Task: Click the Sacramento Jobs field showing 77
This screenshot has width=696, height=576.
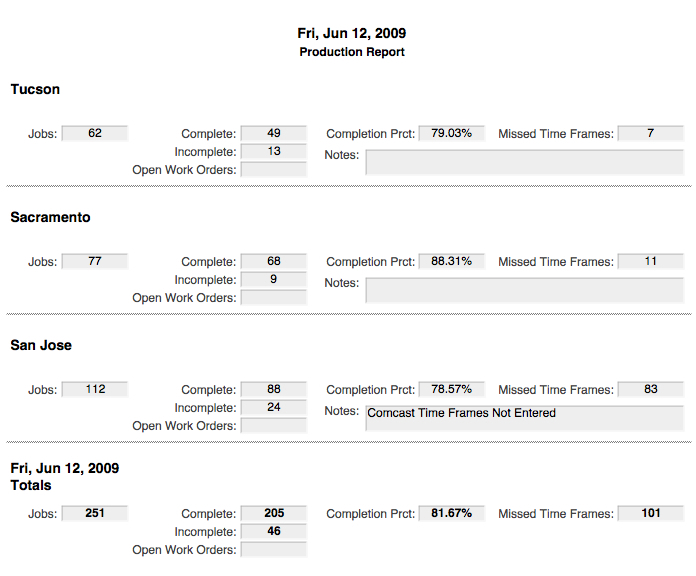Action: pyautogui.click(x=95, y=261)
